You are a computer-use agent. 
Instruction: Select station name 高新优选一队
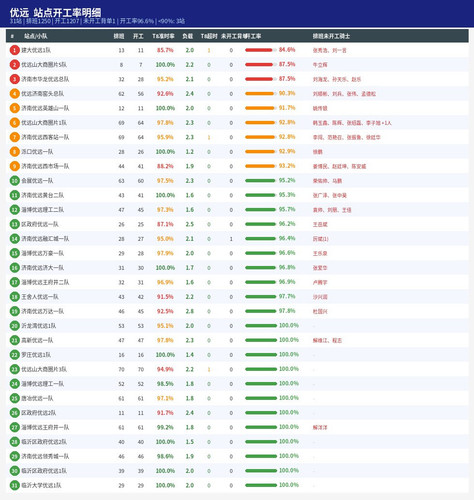point(37,340)
